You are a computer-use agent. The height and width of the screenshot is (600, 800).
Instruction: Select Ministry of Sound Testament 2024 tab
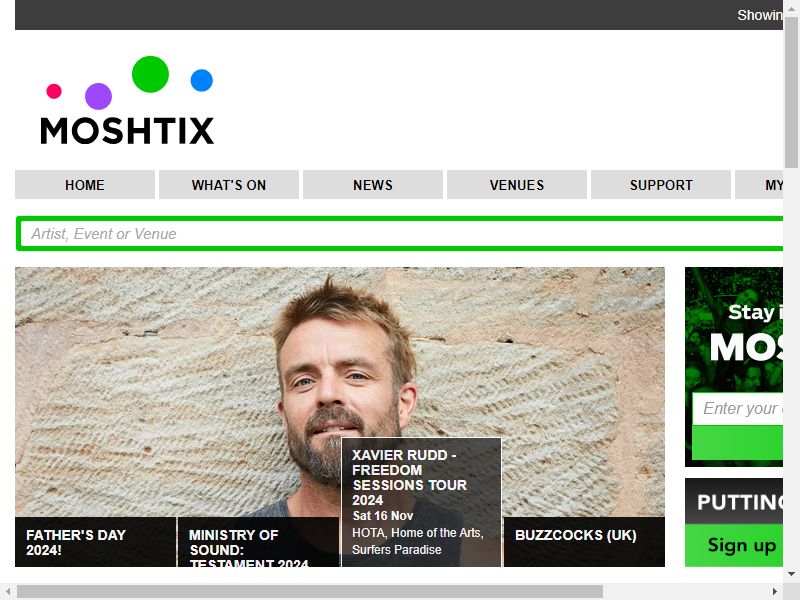pos(258,542)
